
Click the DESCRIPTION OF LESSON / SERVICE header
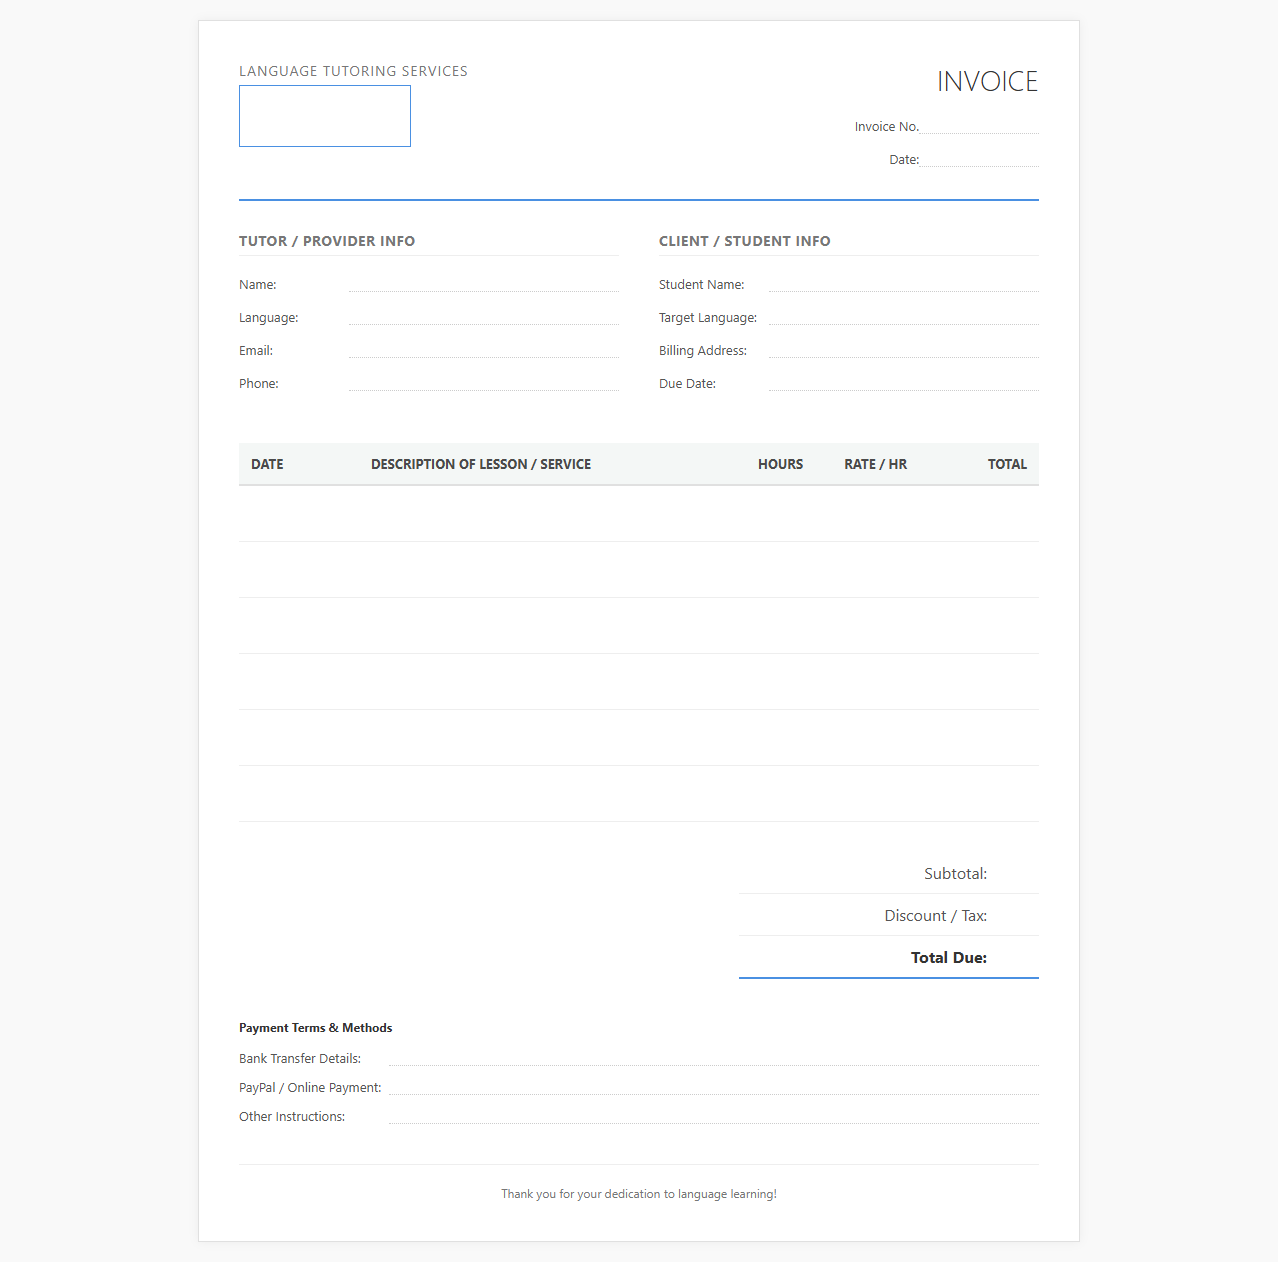pyautogui.click(x=481, y=464)
